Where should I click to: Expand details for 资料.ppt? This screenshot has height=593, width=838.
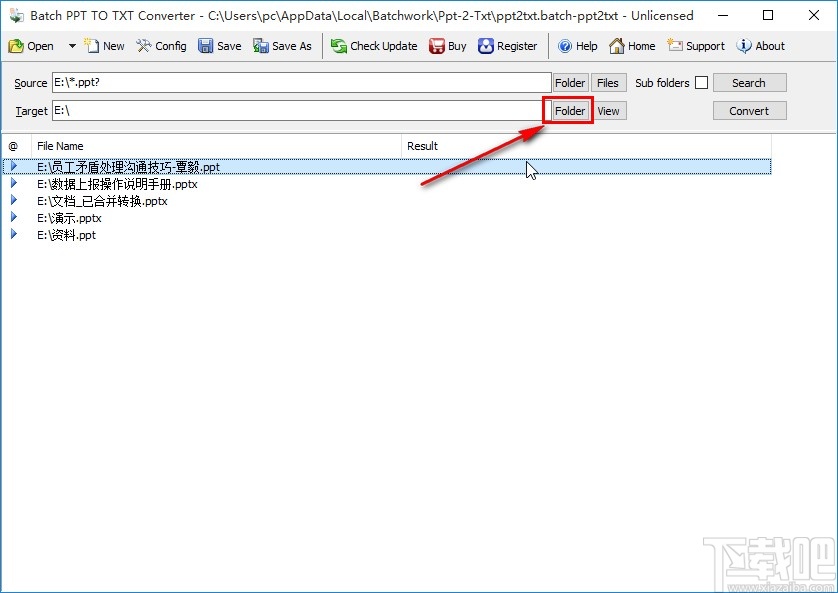(13, 235)
